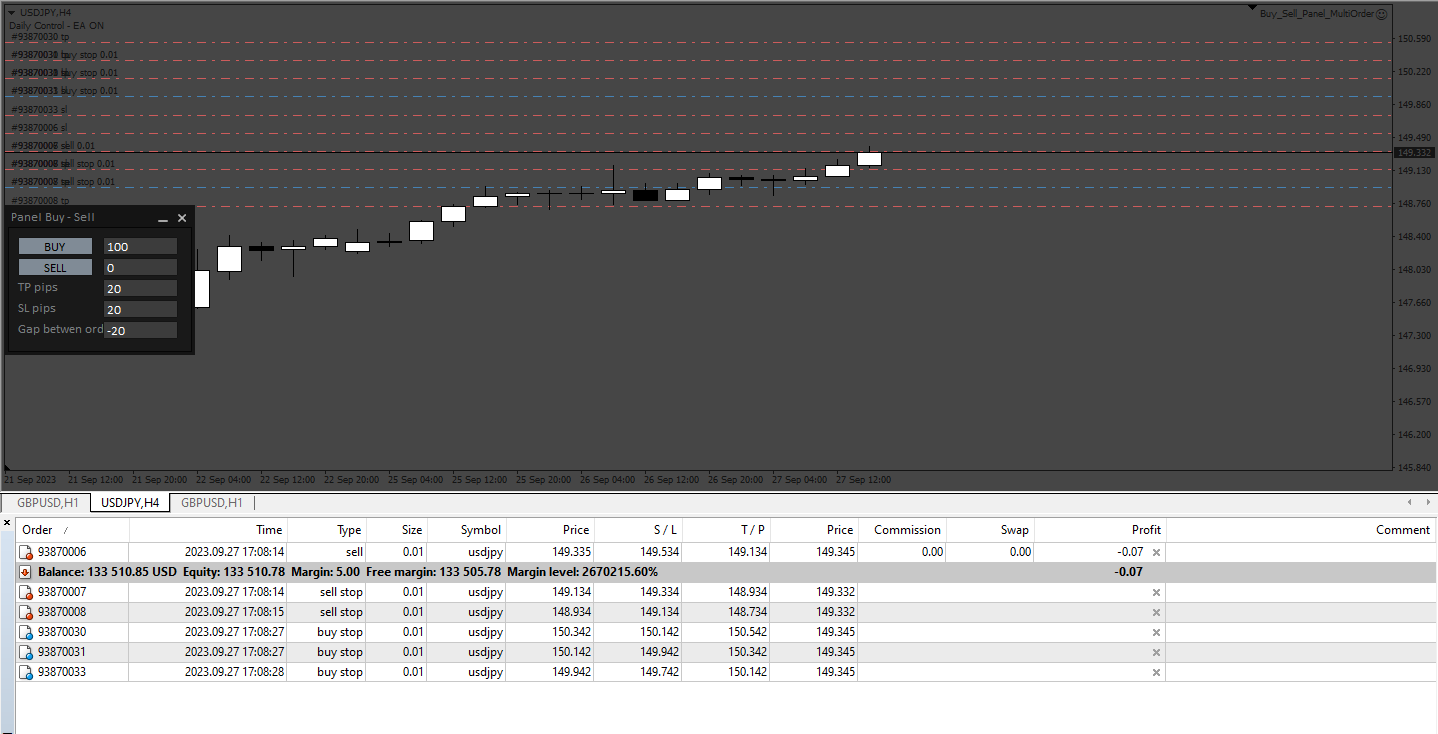The width and height of the screenshot is (1438, 734).
Task: Switch to the first GBPUSD,H1 chart tab
Action: pyautogui.click(x=47, y=502)
